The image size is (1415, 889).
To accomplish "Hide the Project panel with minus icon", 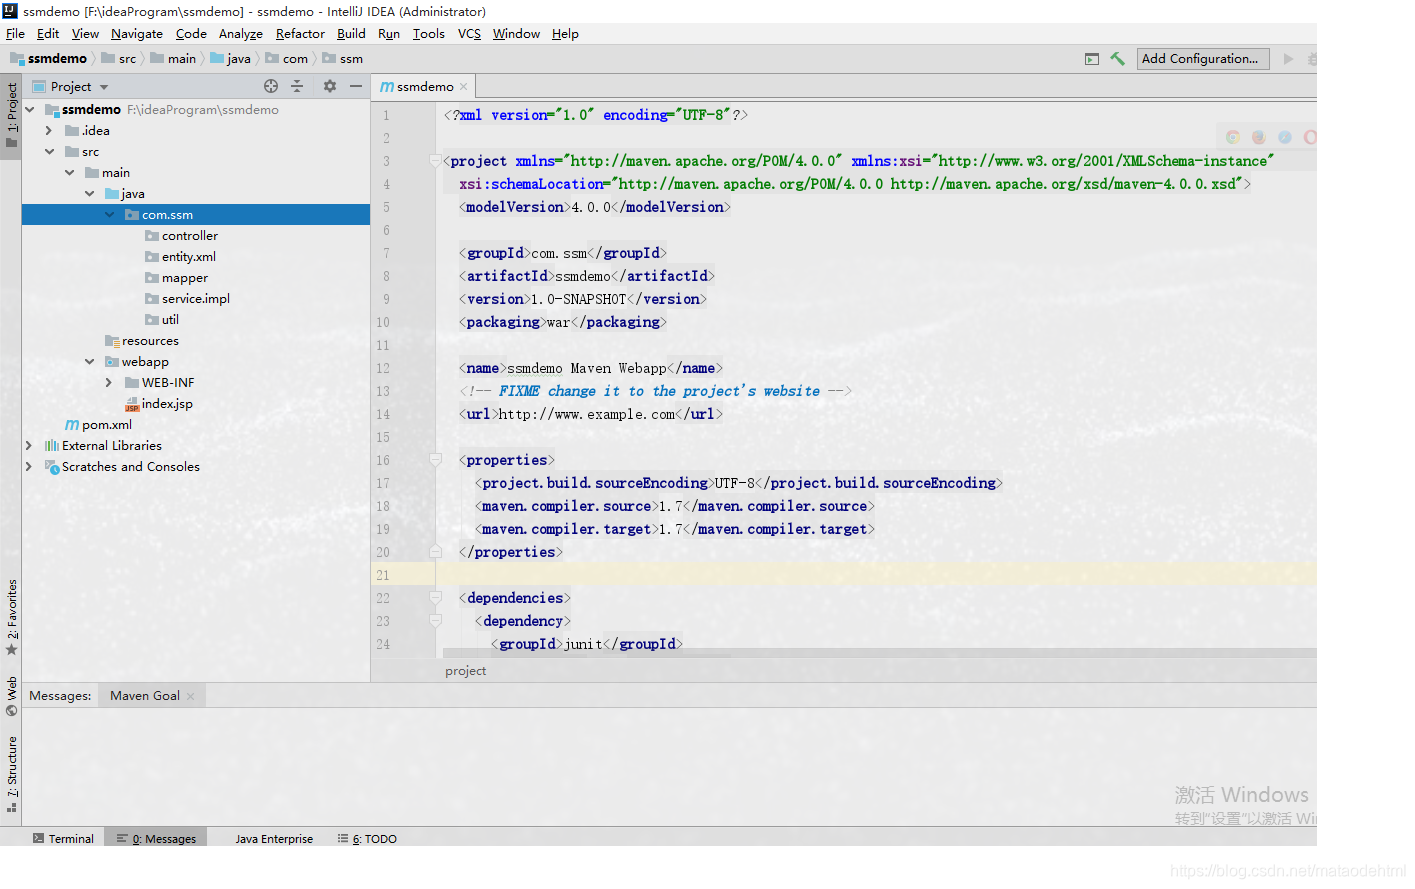I will click(355, 86).
